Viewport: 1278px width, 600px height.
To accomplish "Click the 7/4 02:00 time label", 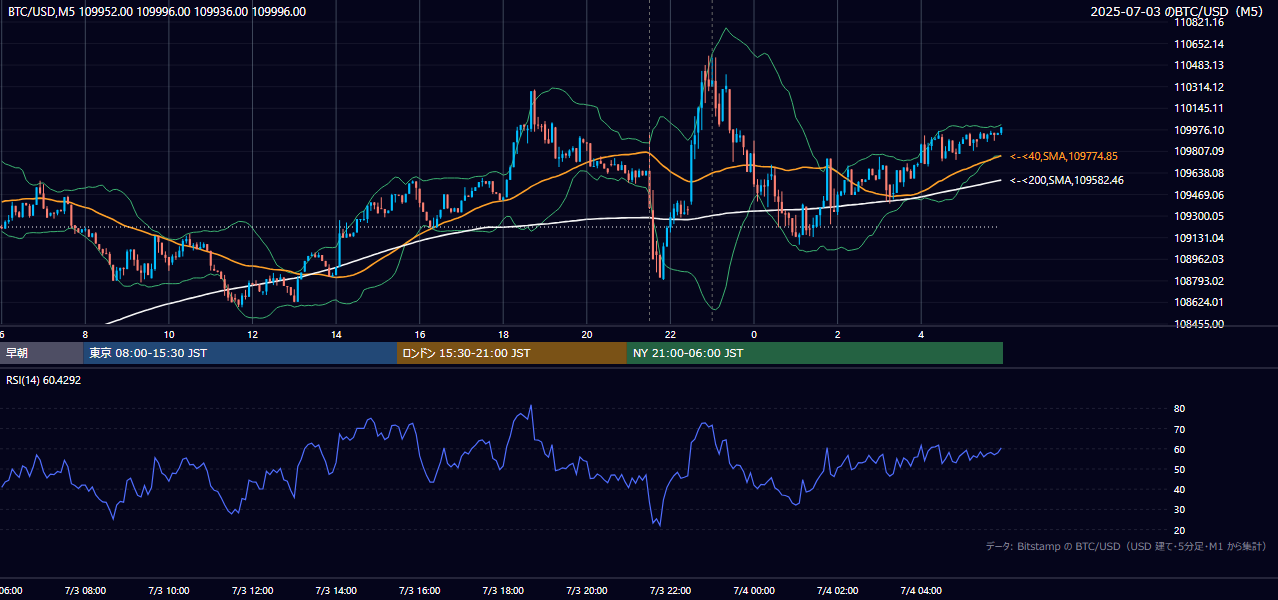I will (838, 591).
